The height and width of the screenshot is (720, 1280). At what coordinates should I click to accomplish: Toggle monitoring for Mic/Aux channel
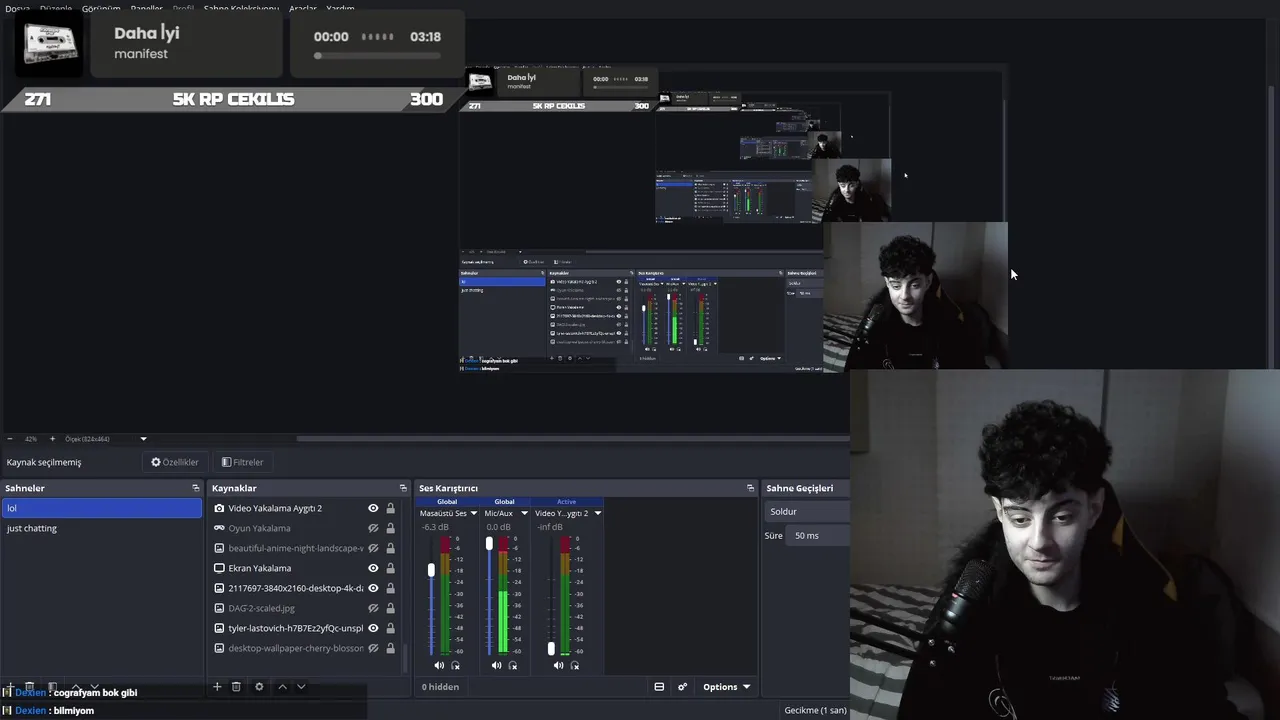[513, 665]
